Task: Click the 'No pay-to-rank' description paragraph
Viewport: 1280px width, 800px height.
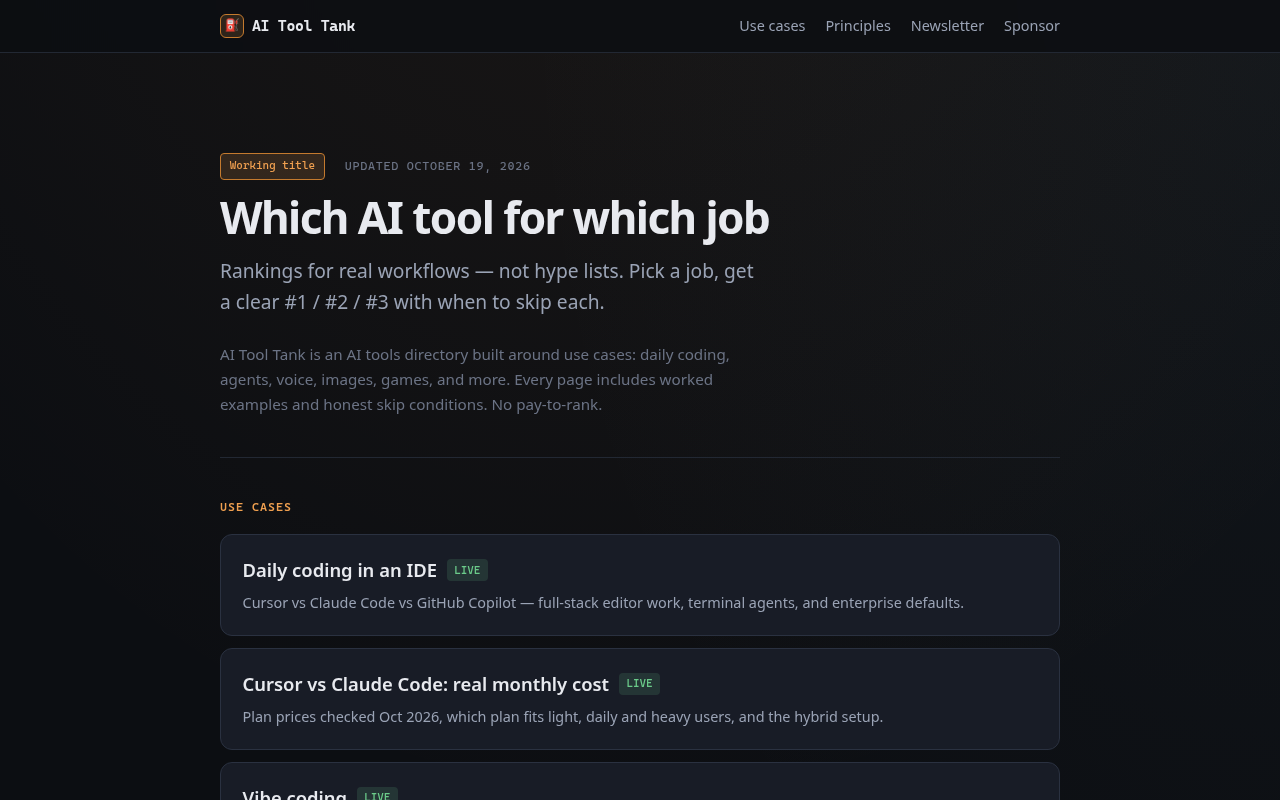Action: click(475, 380)
